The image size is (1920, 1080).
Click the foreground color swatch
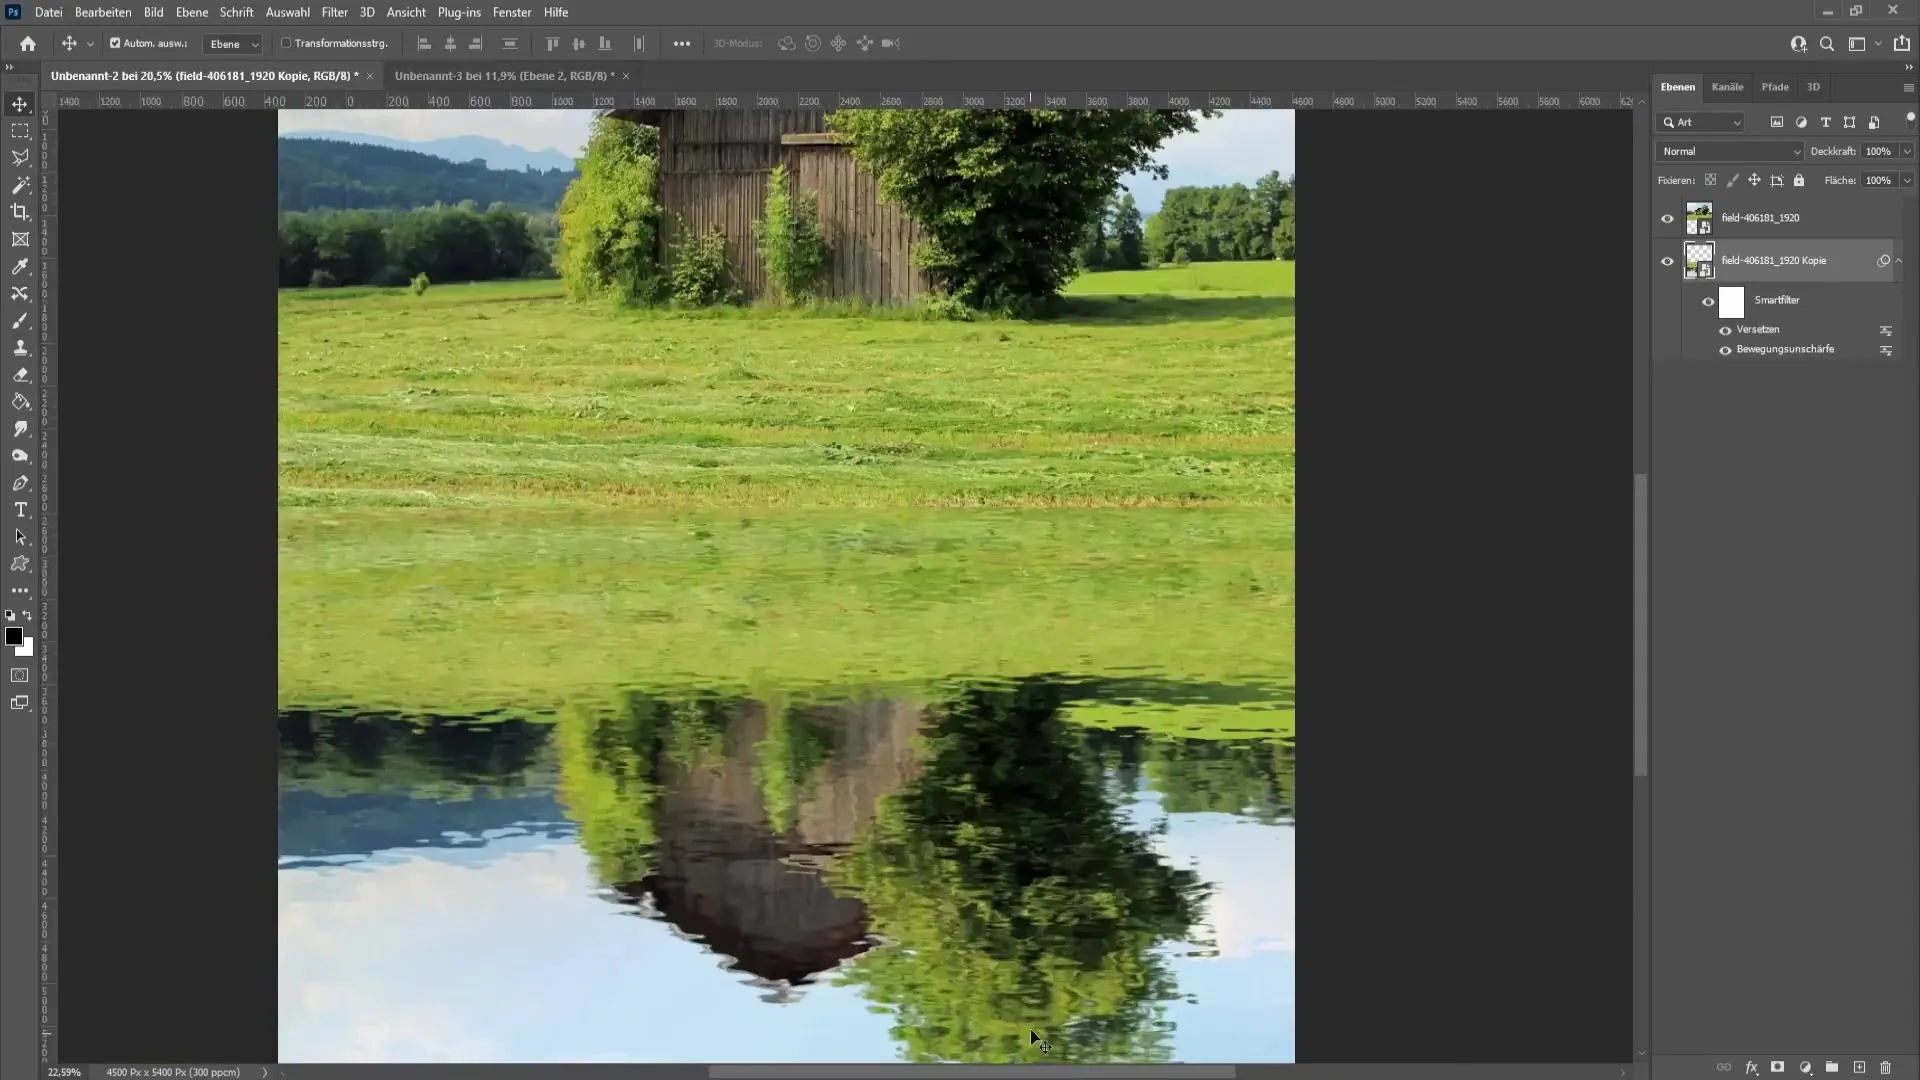pos(15,636)
